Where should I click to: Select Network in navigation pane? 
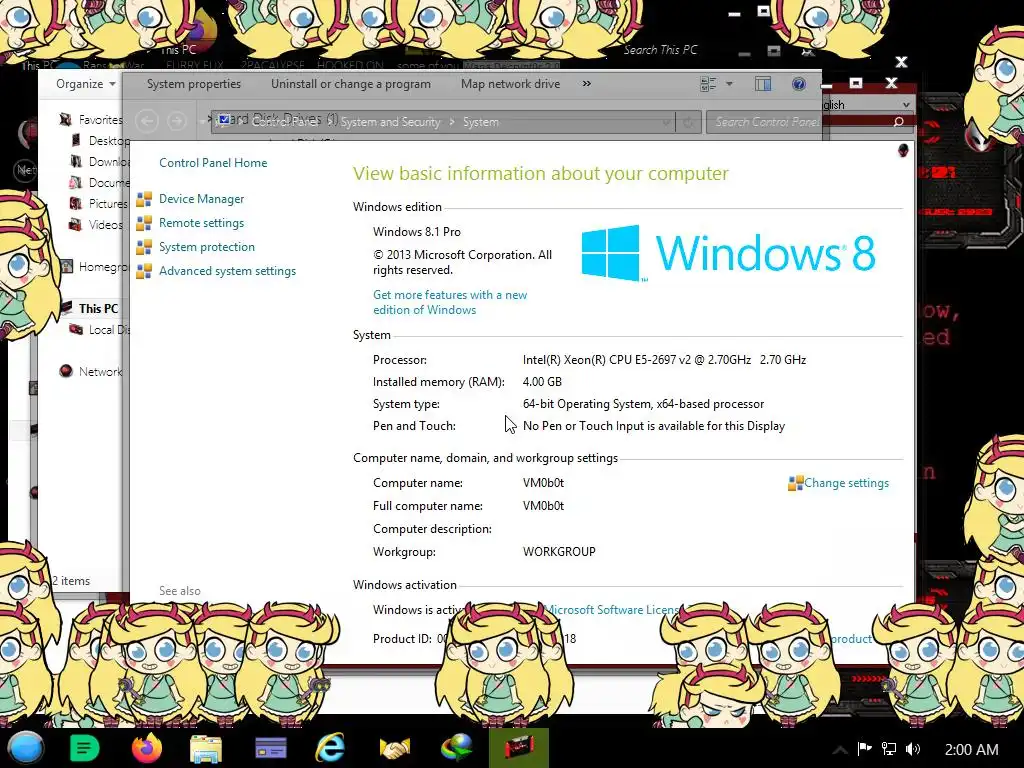100,371
